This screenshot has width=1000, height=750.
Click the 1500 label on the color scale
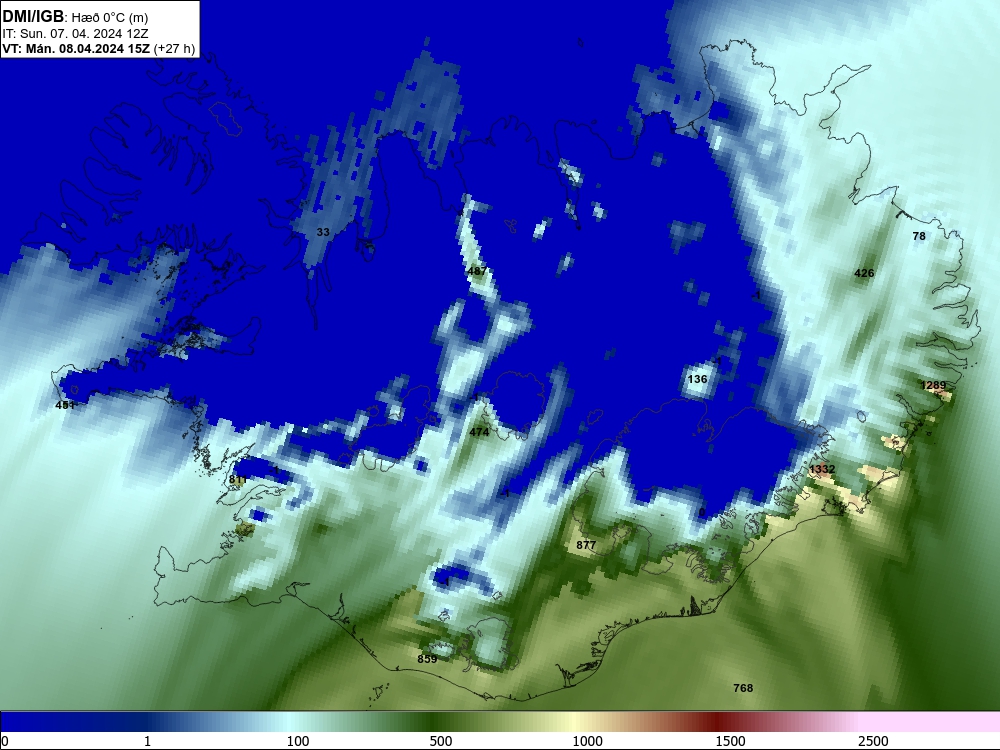coord(730,741)
